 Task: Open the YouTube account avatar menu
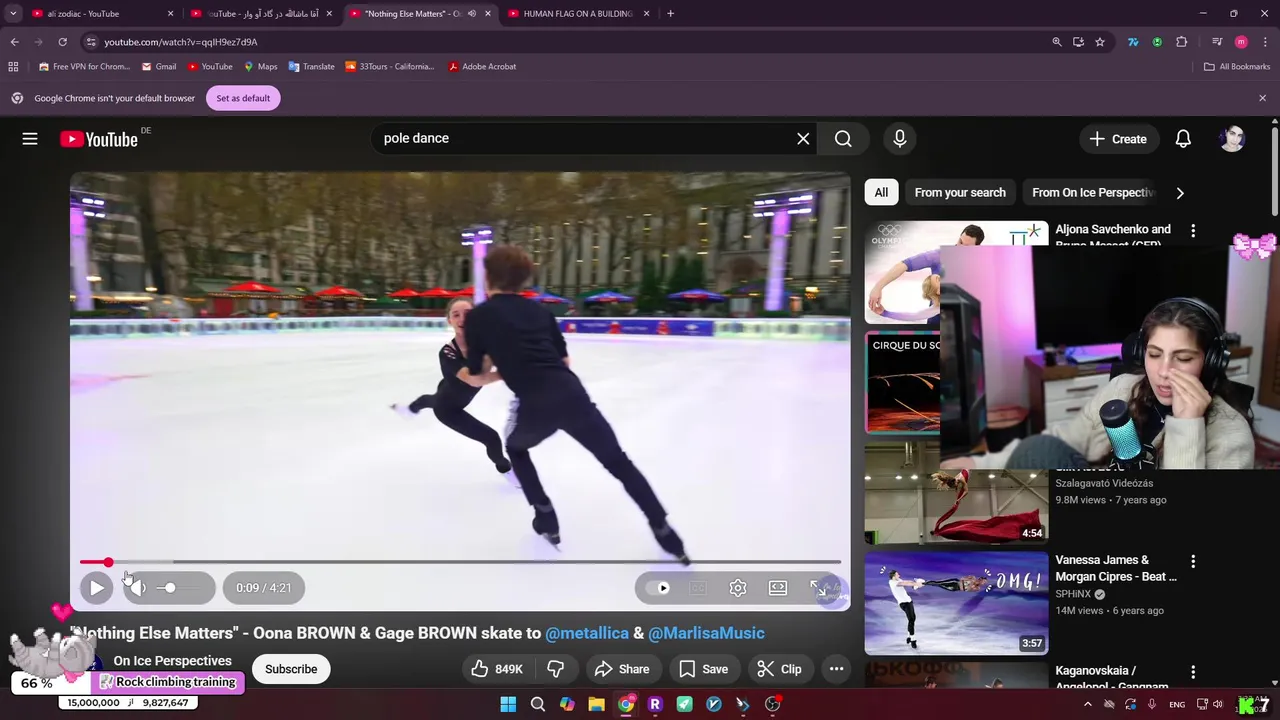(1232, 139)
